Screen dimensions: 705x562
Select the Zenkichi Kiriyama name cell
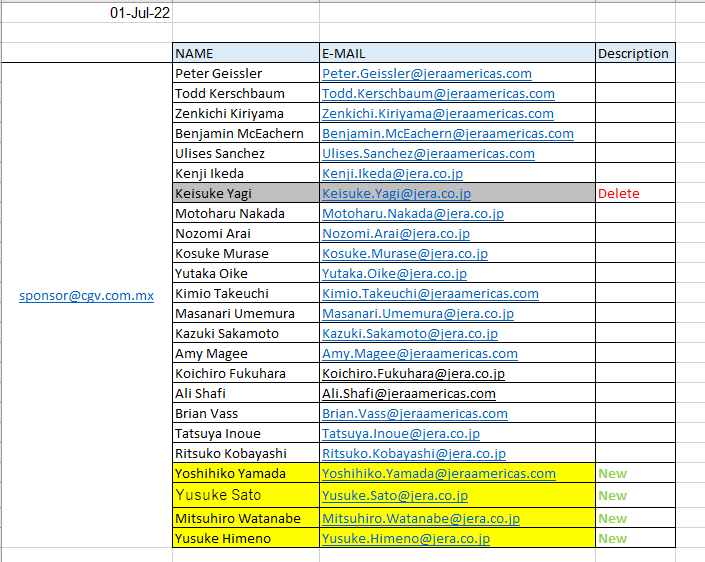(246, 113)
